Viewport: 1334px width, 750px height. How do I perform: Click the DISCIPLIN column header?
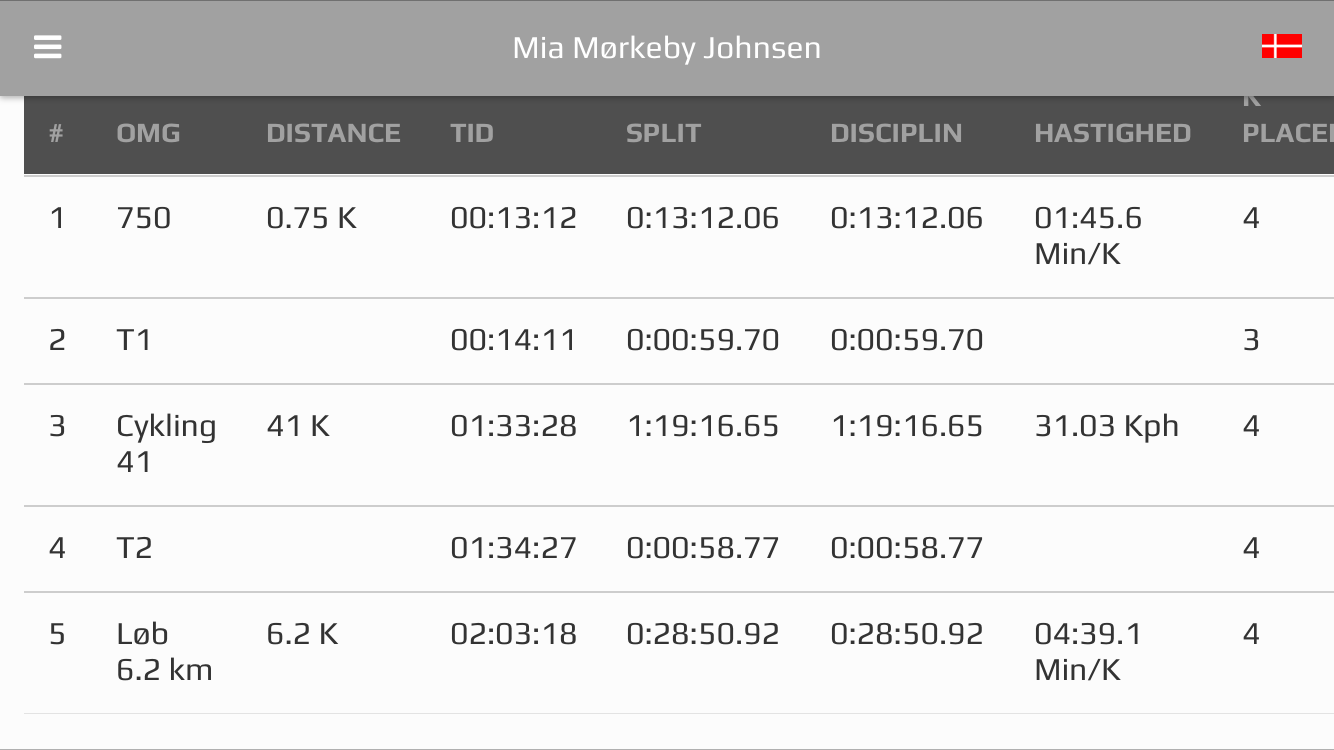[896, 133]
